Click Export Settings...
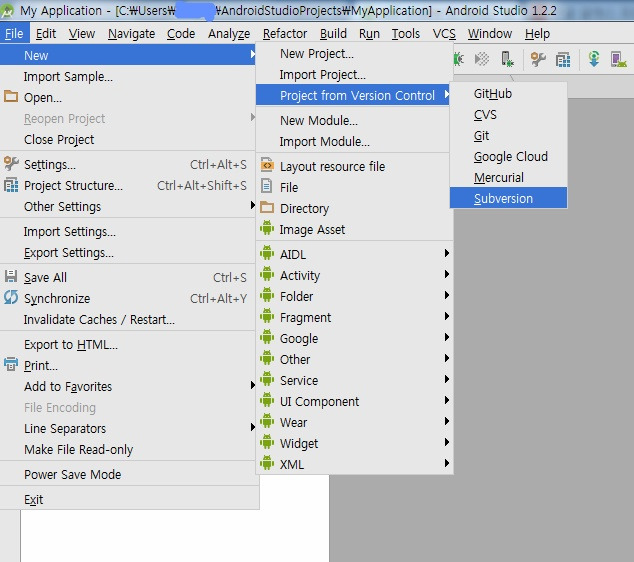Image resolution: width=634 pixels, height=562 pixels. pos(129,253)
